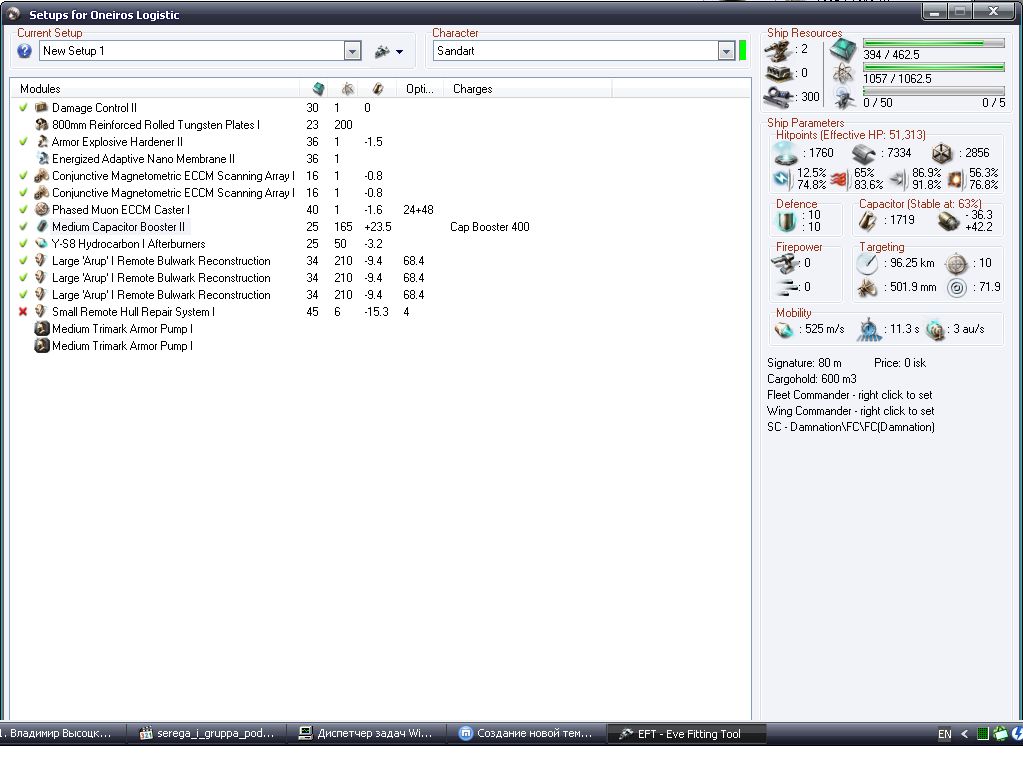Screen dimensions: 1023x760
Task: Click the 800mm Reinforced Rolled Tungsten Plates icon
Action: 42,125
